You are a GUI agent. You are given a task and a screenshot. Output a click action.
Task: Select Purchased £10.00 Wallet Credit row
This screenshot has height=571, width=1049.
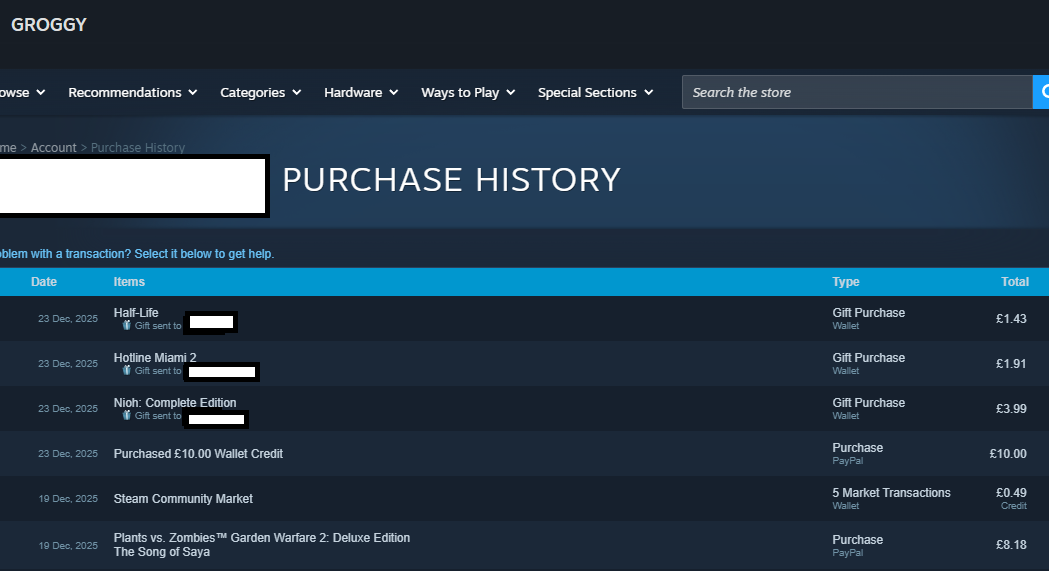point(524,453)
